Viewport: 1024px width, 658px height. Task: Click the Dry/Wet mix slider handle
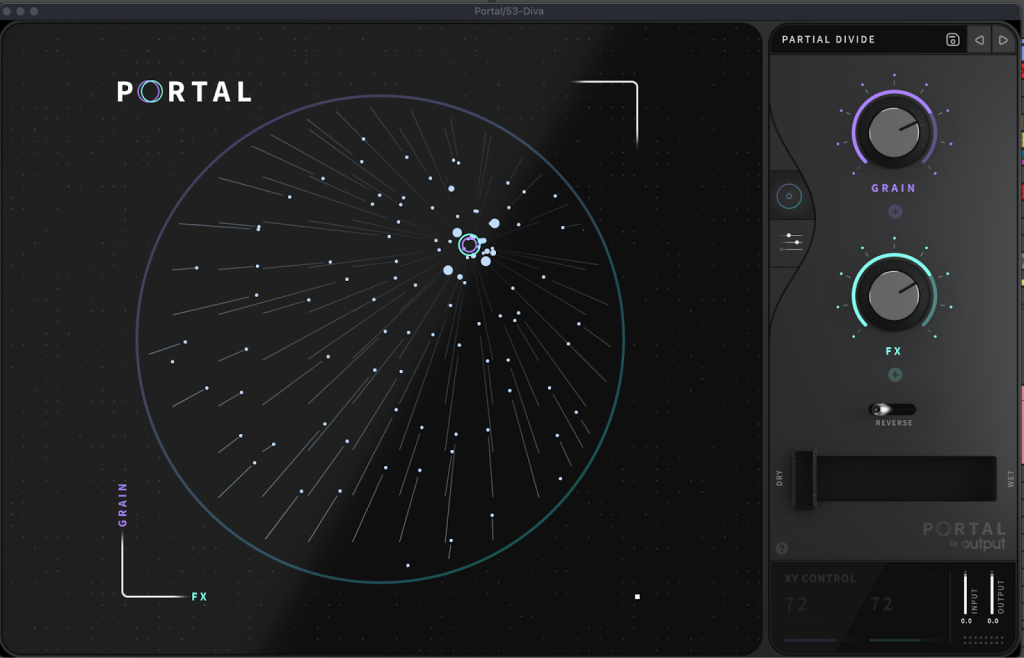pos(804,479)
